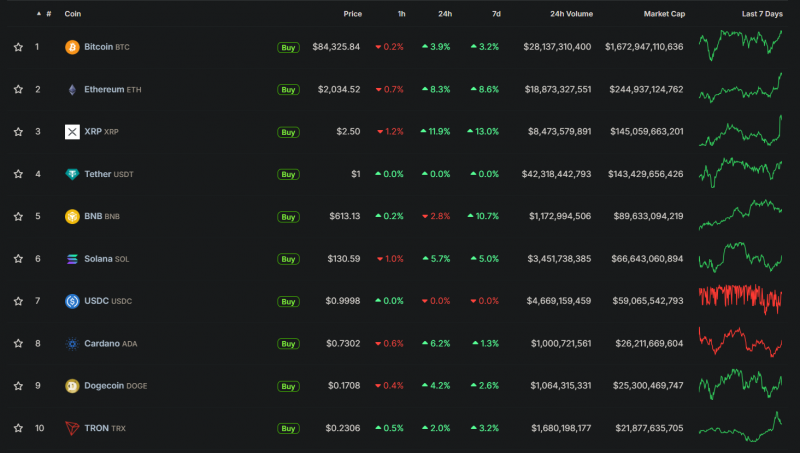Click XRP 7d change 13.0%
This screenshot has height=453, width=800.
point(483,132)
